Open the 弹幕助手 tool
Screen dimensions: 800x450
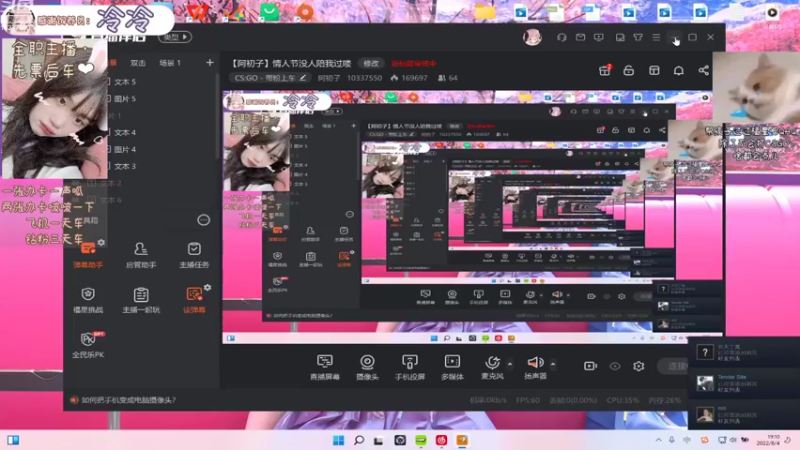(88, 255)
